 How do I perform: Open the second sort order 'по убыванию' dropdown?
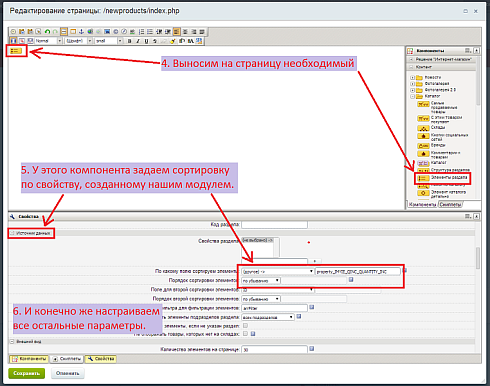[x=261, y=299]
